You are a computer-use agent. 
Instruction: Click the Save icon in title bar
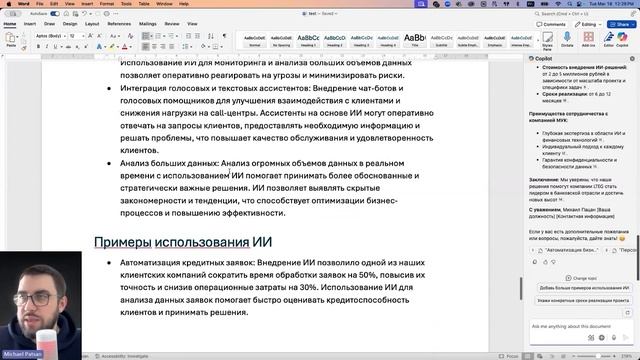[x=76, y=13]
